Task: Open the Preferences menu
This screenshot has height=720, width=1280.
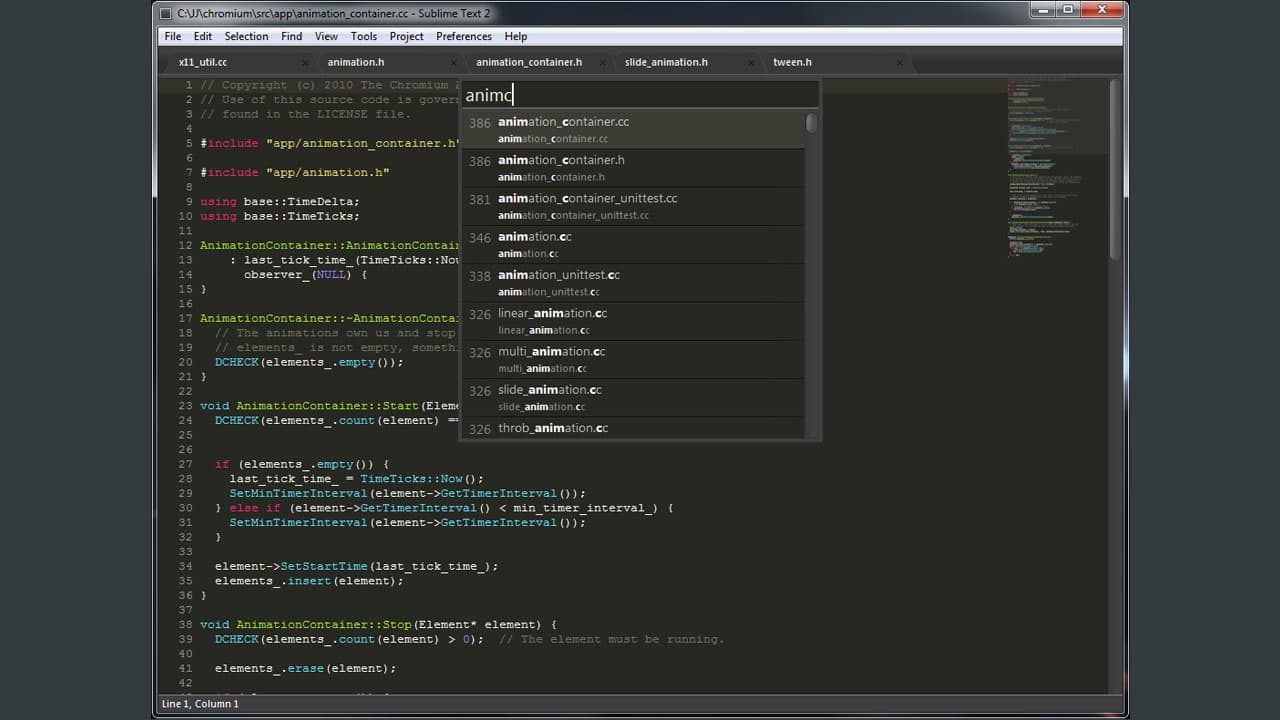Action: click(x=463, y=36)
